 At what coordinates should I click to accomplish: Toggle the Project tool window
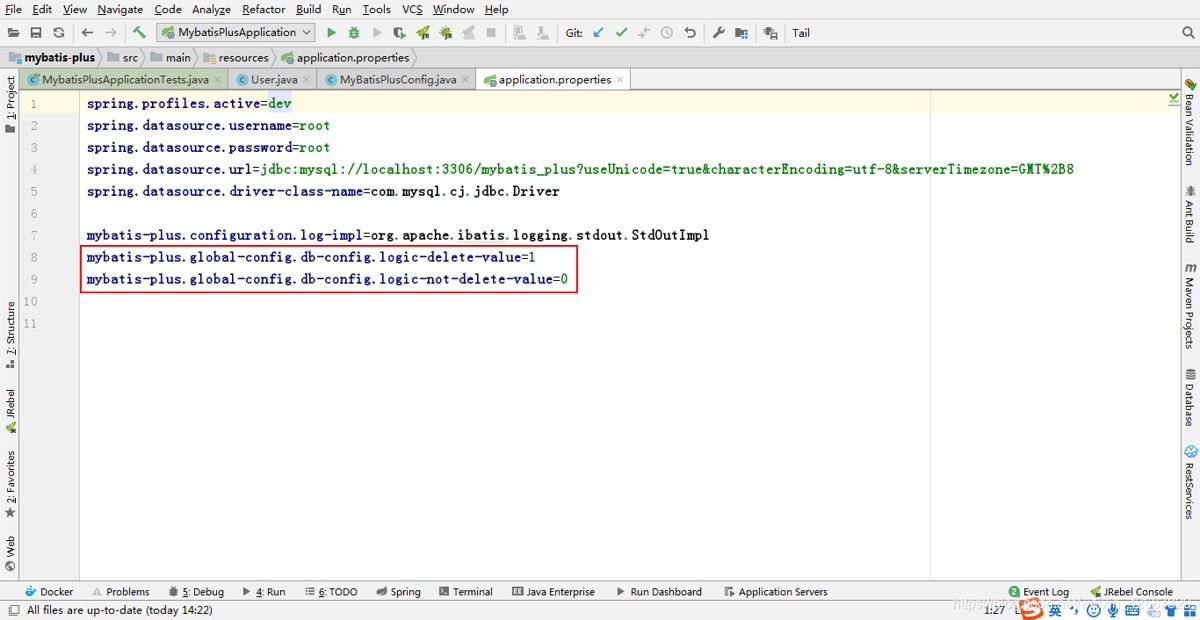coord(11,100)
